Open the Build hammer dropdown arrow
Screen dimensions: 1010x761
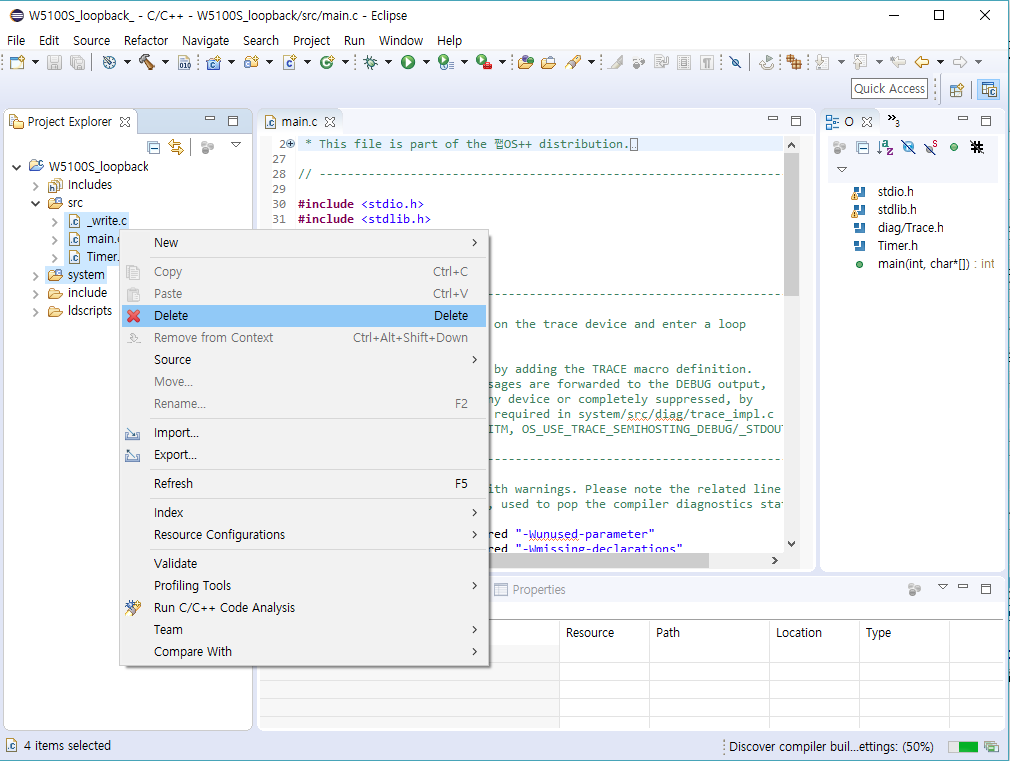tap(165, 63)
